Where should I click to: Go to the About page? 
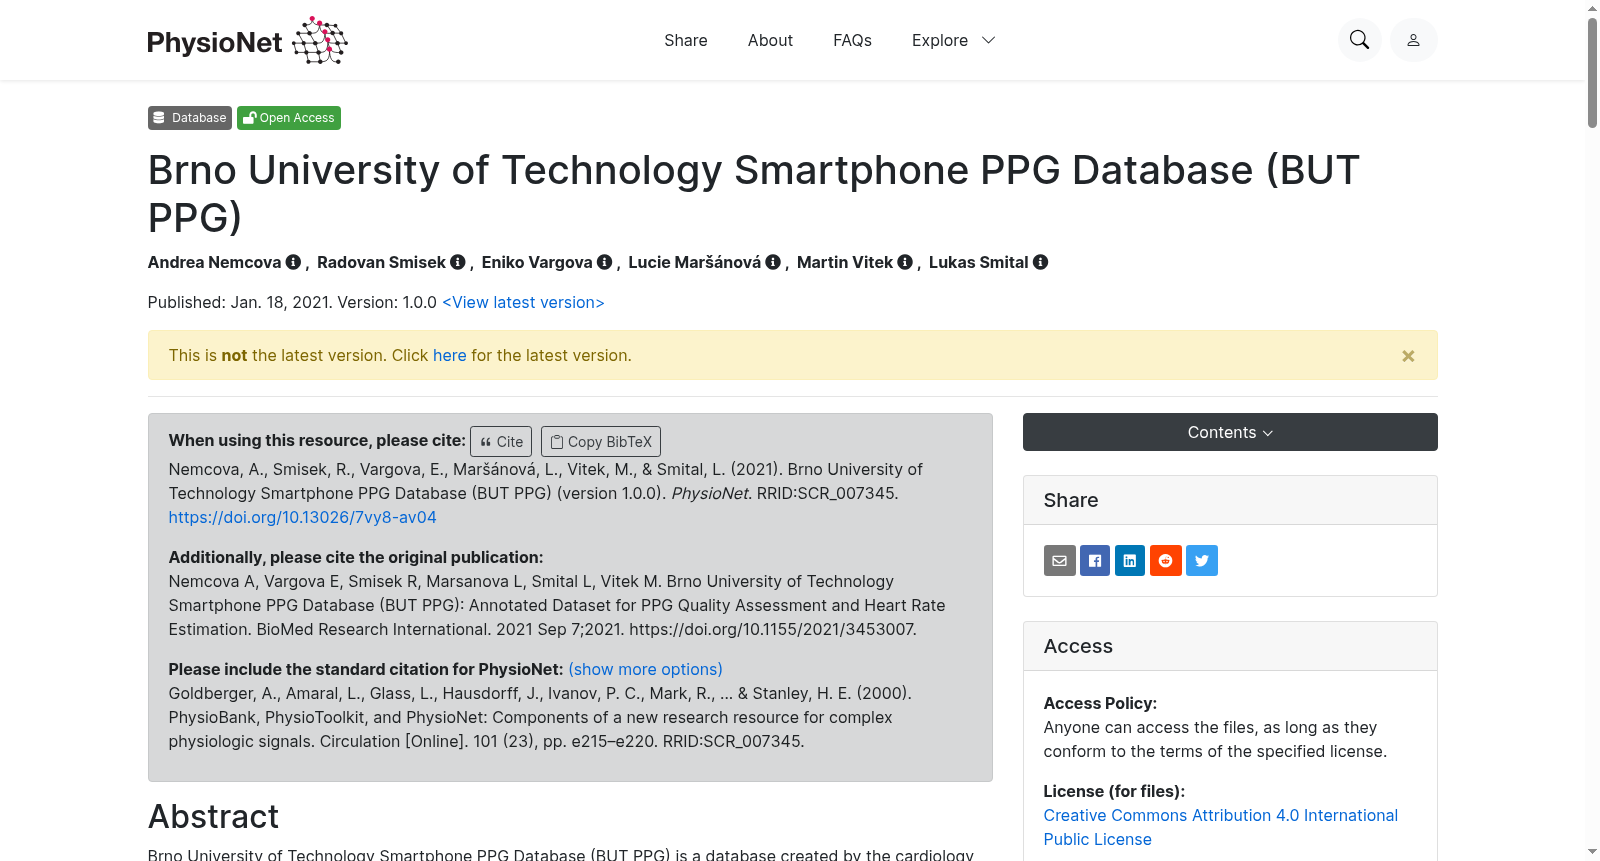pos(770,40)
